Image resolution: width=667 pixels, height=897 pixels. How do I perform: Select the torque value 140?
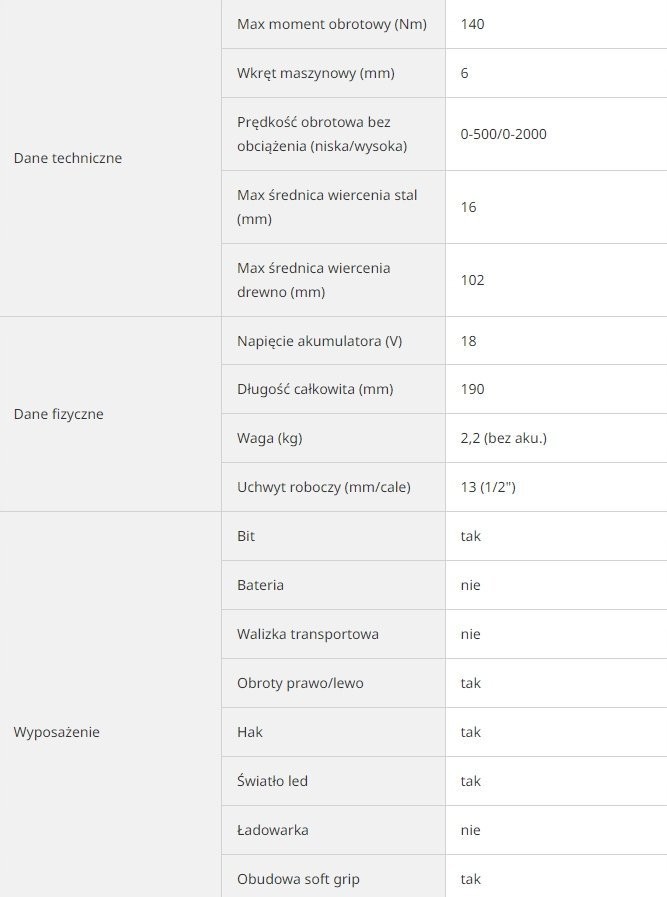pyautogui.click(x=473, y=24)
